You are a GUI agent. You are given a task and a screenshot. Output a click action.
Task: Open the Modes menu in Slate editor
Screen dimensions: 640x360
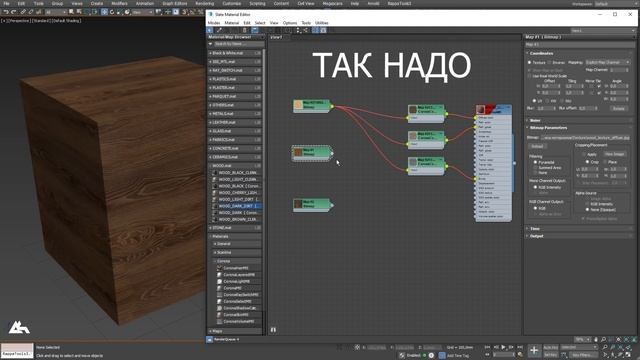click(214, 23)
